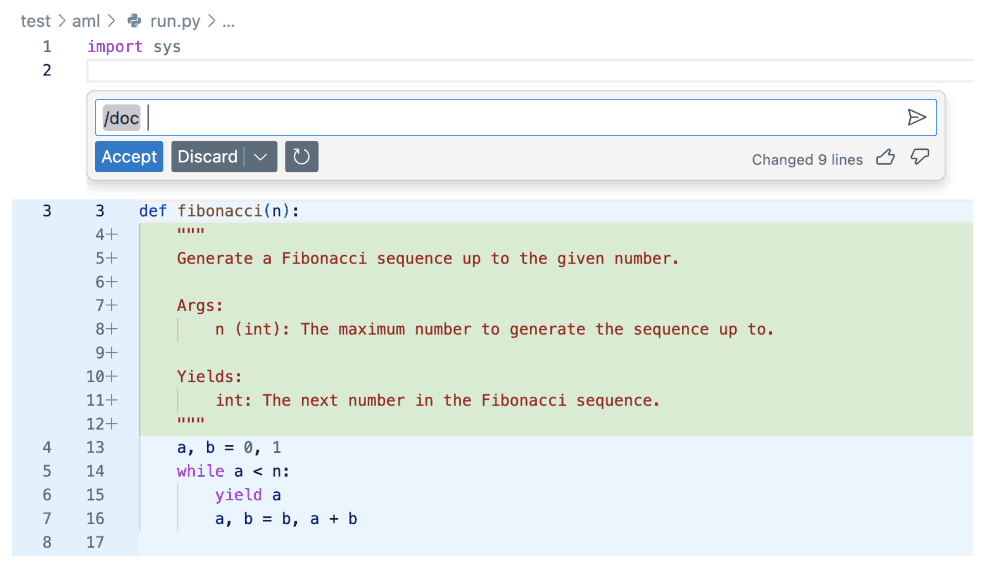Click the /doc command tag

click(x=121, y=118)
